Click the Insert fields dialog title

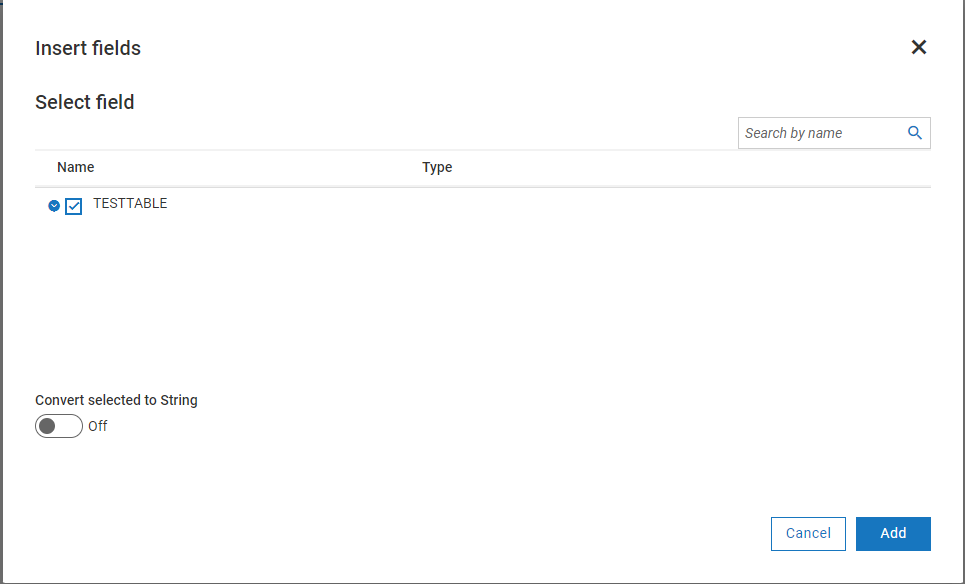tap(88, 48)
